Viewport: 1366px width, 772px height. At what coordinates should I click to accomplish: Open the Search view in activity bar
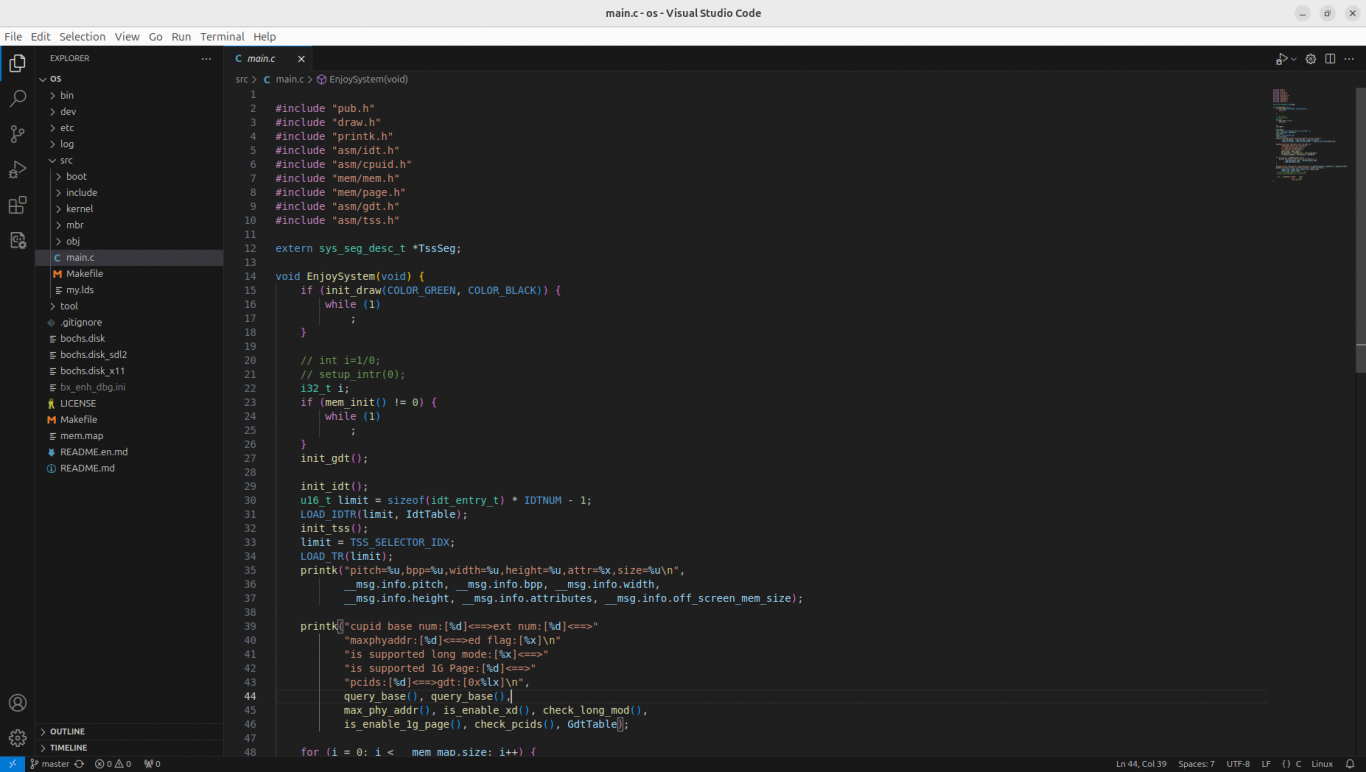pyautogui.click(x=17, y=99)
